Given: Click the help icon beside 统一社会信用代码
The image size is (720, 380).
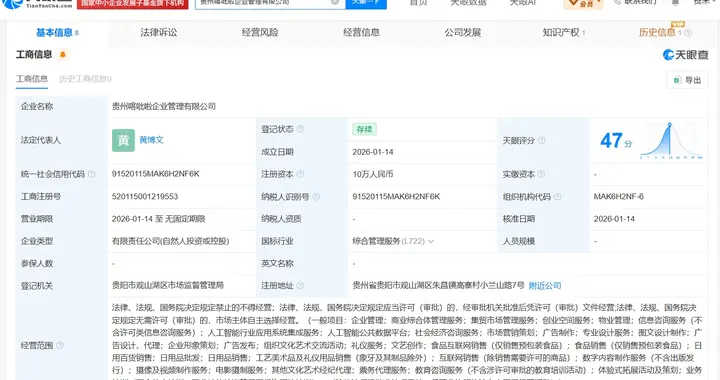Looking at the screenshot, I should pos(91,174).
